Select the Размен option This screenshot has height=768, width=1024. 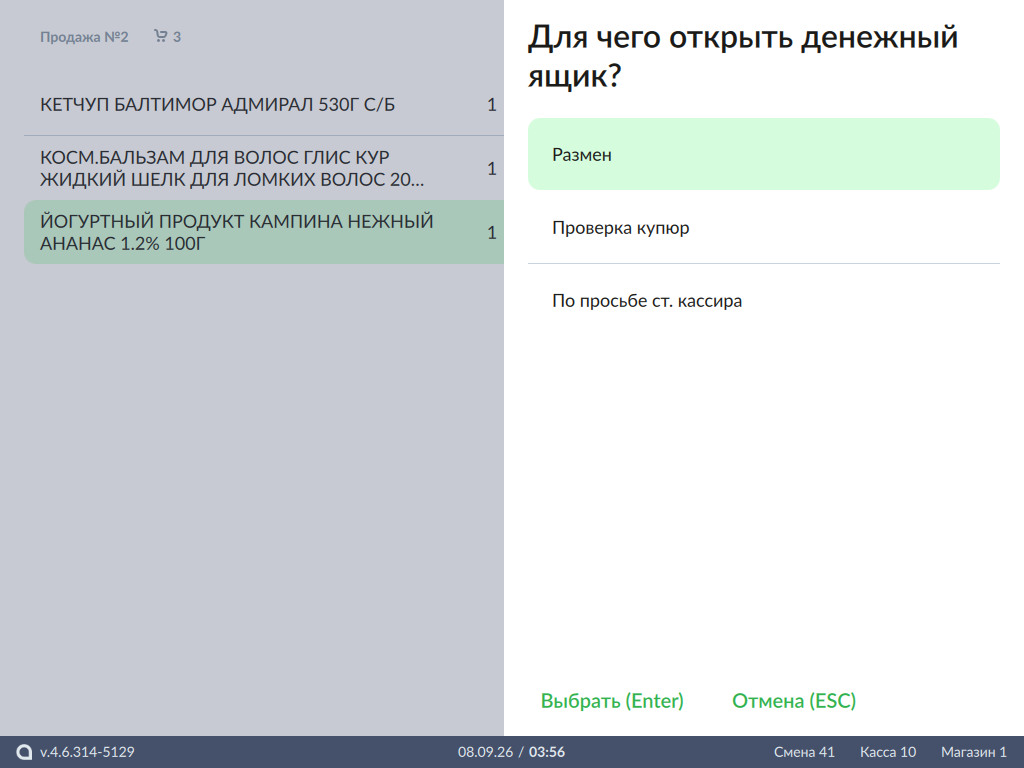point(763,154)
